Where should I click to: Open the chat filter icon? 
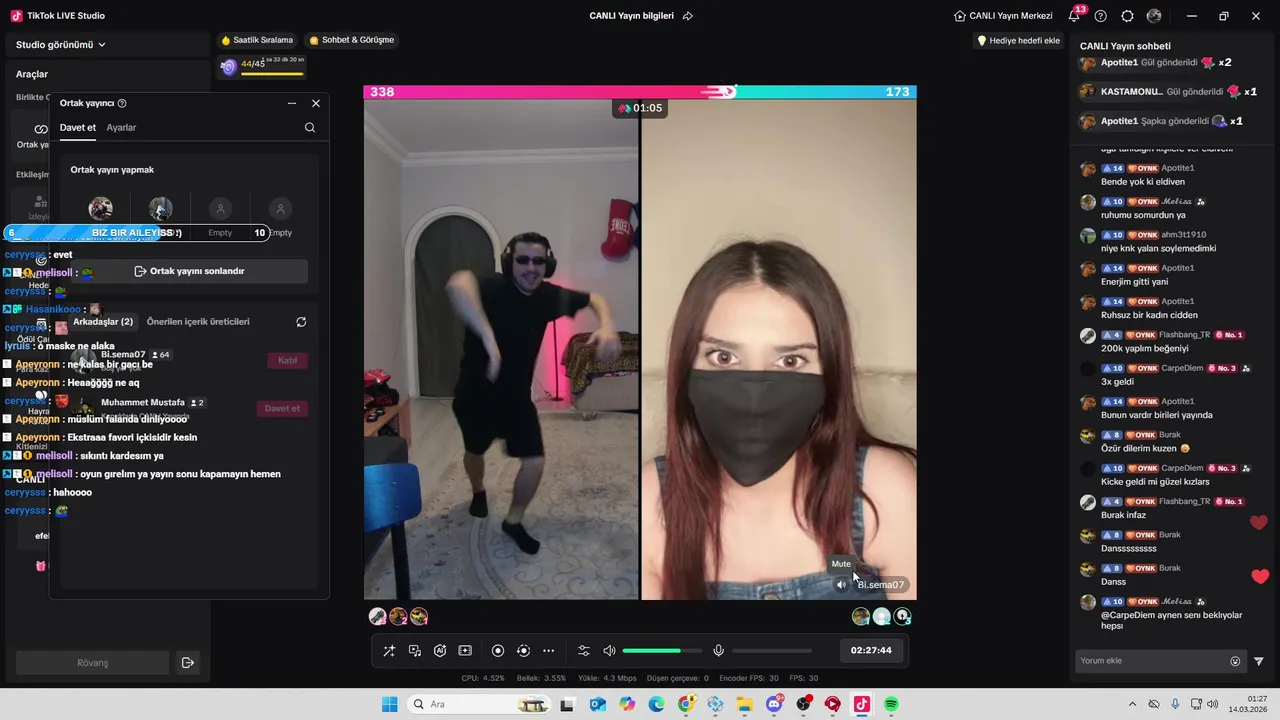click(x=1259, y=661)
